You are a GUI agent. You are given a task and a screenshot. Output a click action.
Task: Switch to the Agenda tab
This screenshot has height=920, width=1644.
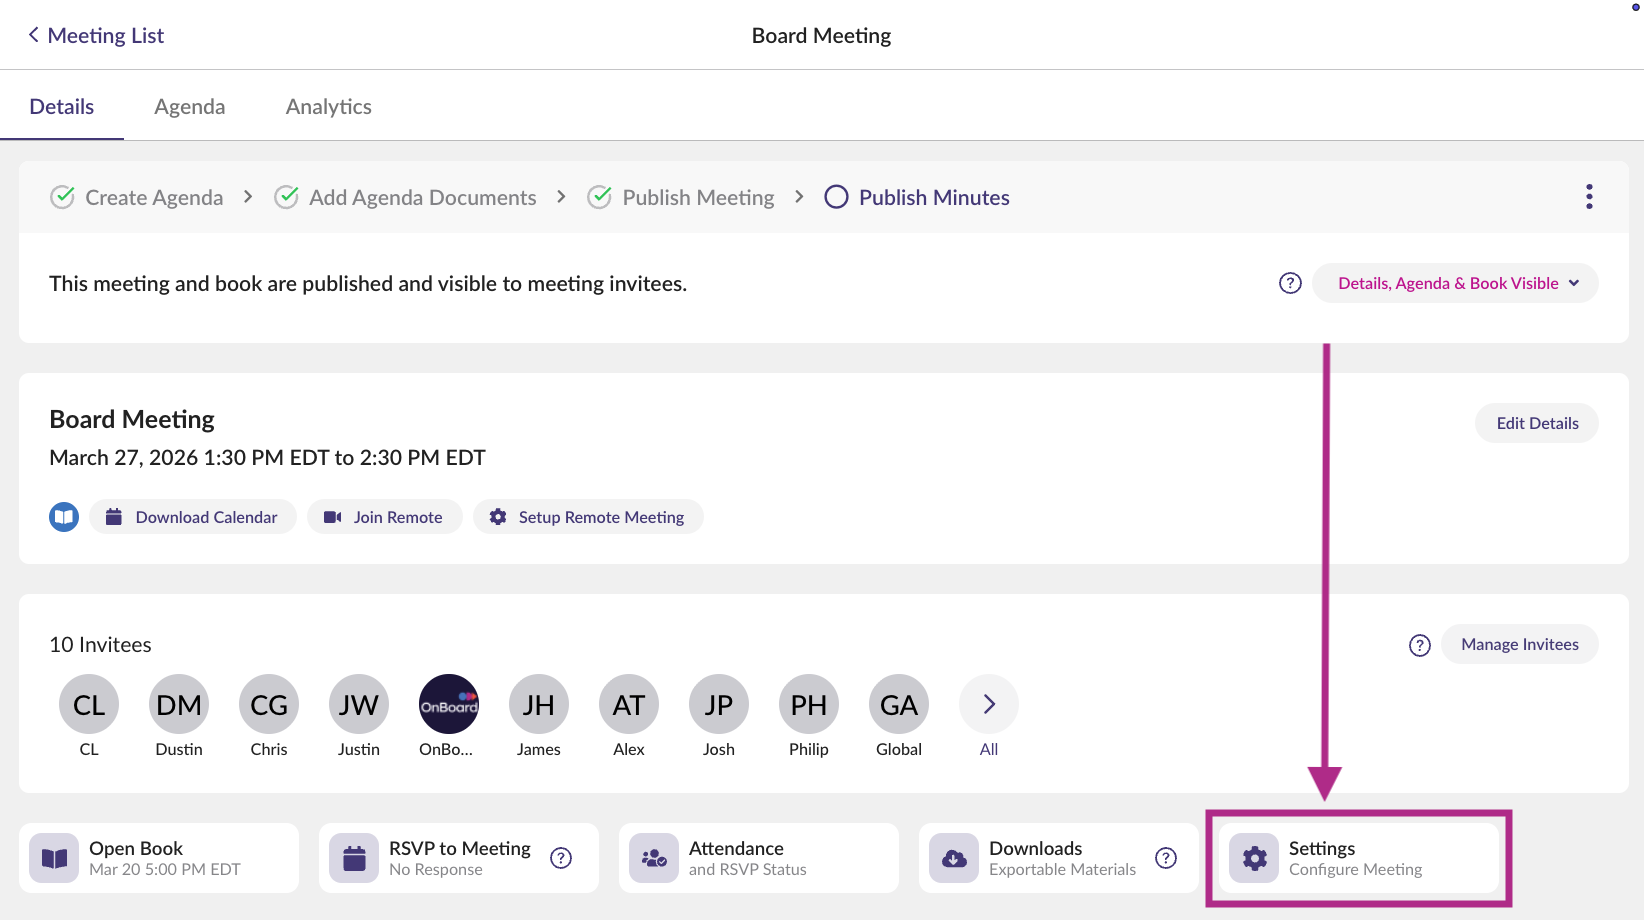click(189, 107)
